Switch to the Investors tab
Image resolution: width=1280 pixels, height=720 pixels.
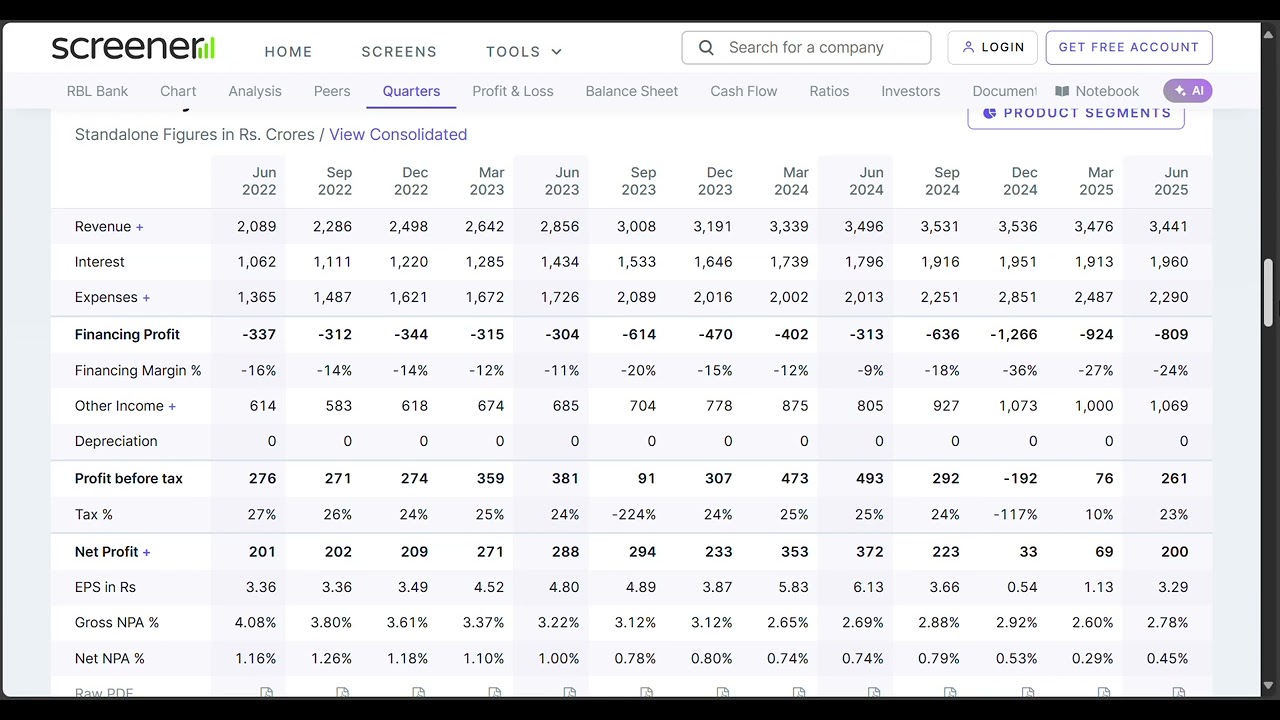click(x=911, y=91)
